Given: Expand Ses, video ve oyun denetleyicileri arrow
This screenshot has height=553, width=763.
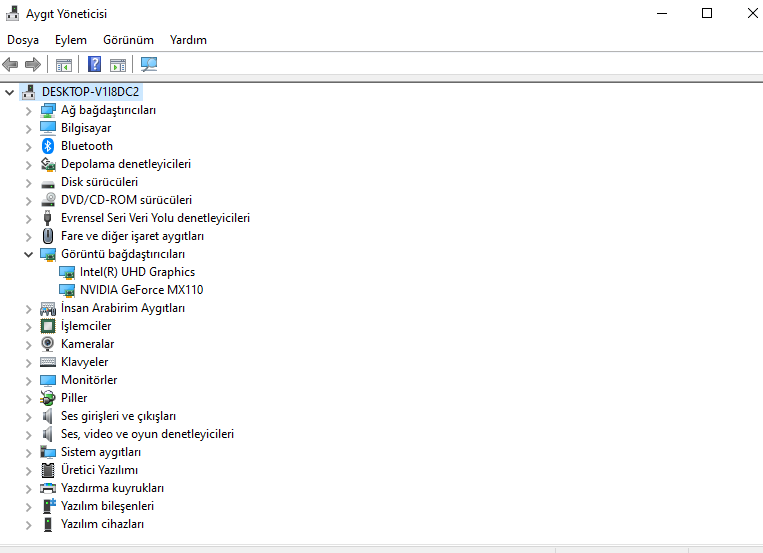Looking at the screenshot, I should coord(29,435).
